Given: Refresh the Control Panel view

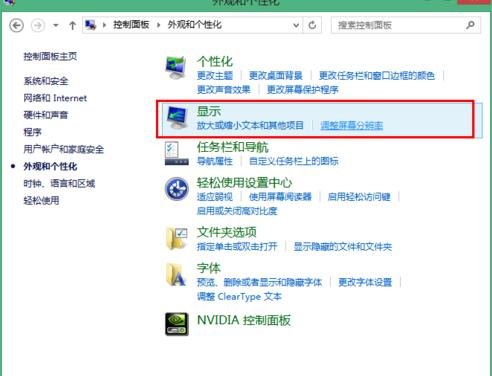Looking at the screenshot, I should pyautogui.click(x=312, y=25).
